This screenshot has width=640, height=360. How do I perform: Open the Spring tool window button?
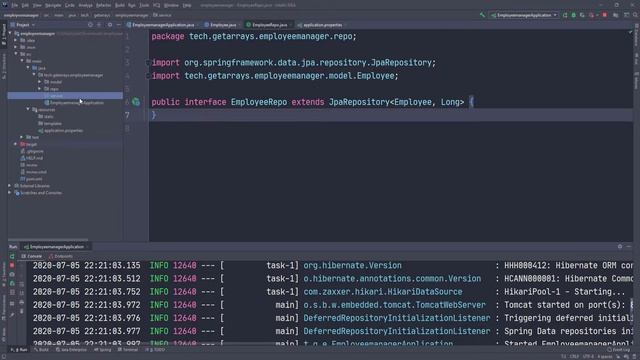[x=102, y=350]
